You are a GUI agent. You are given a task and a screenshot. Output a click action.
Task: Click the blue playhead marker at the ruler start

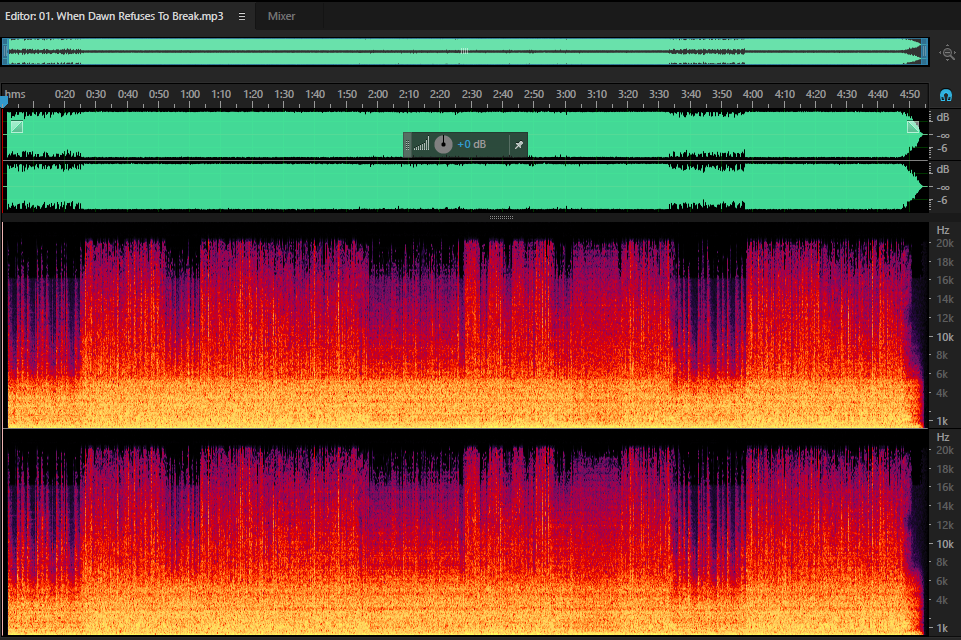[x=4, y=101]
